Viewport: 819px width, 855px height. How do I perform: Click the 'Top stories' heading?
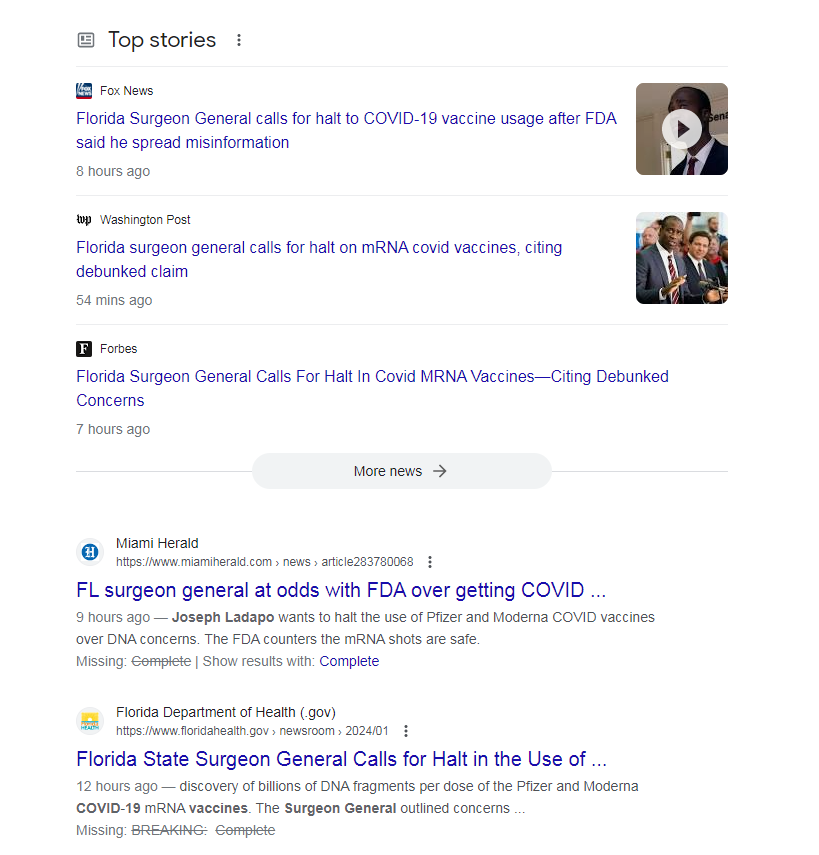tap(162, 40)
